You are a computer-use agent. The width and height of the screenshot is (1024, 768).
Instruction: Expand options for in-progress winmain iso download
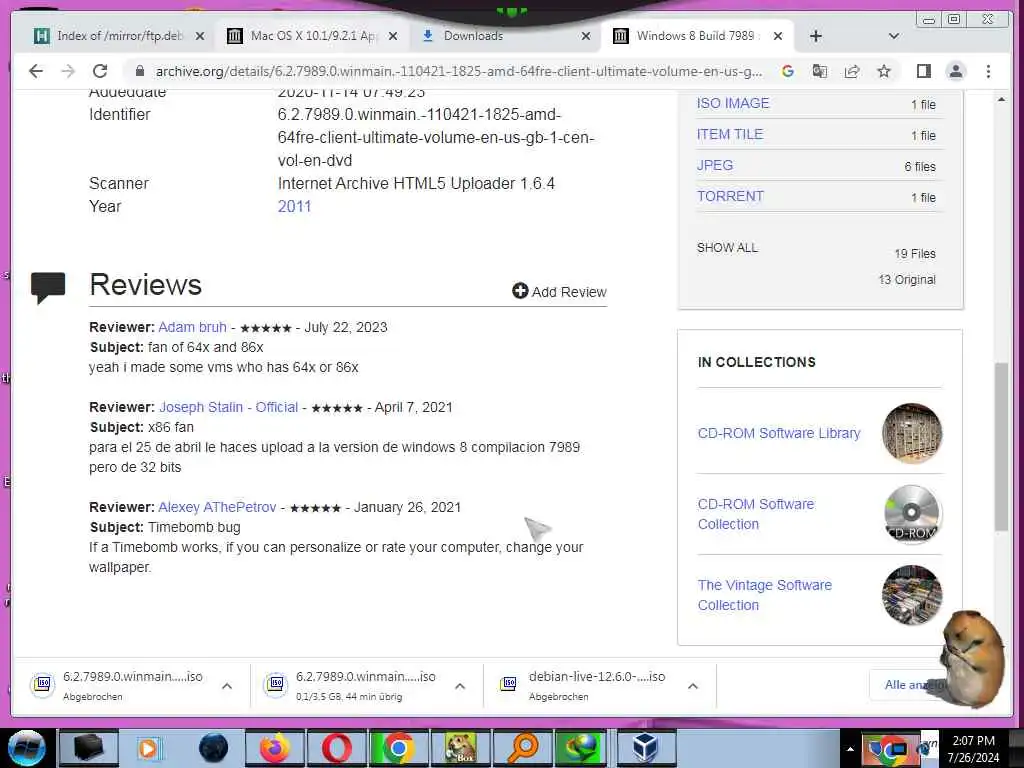[x=460, y=686]
